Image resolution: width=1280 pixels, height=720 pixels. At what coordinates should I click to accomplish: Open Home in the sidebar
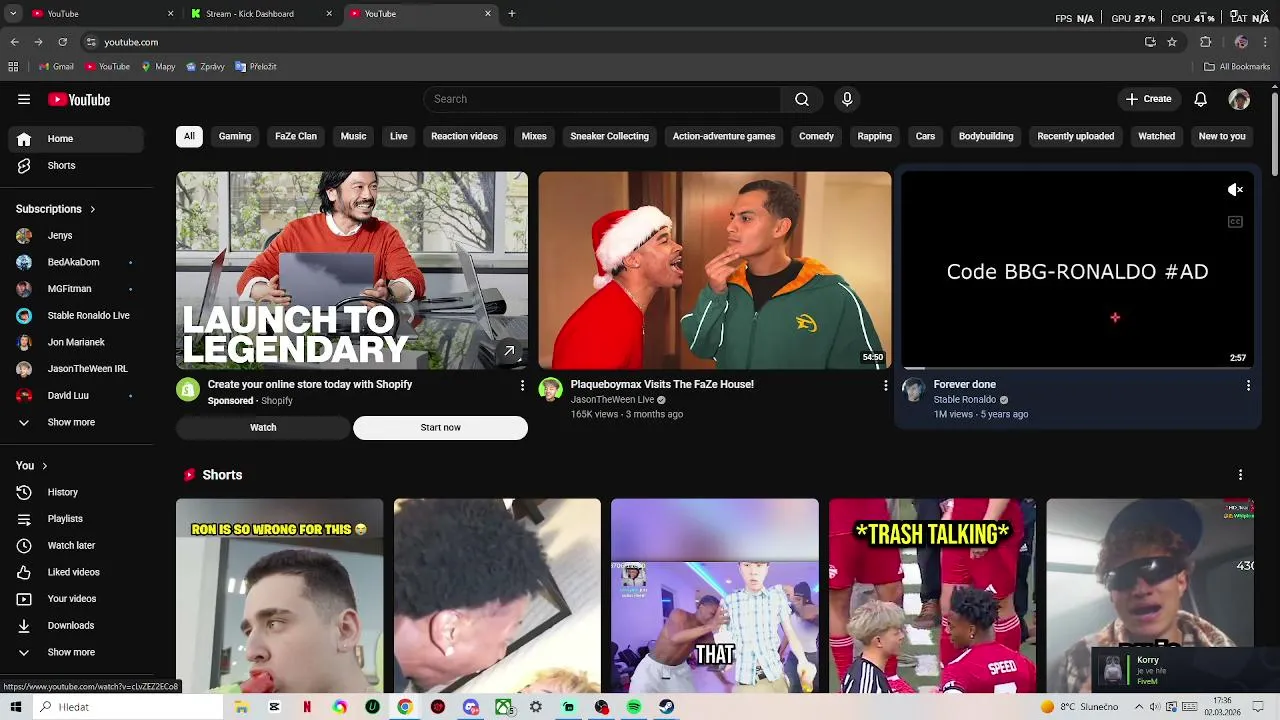click(x=76, y=139)
